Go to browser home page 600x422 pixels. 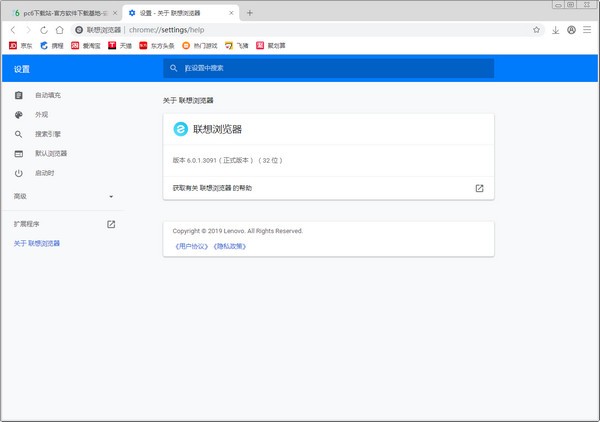(x=62, y=30)
